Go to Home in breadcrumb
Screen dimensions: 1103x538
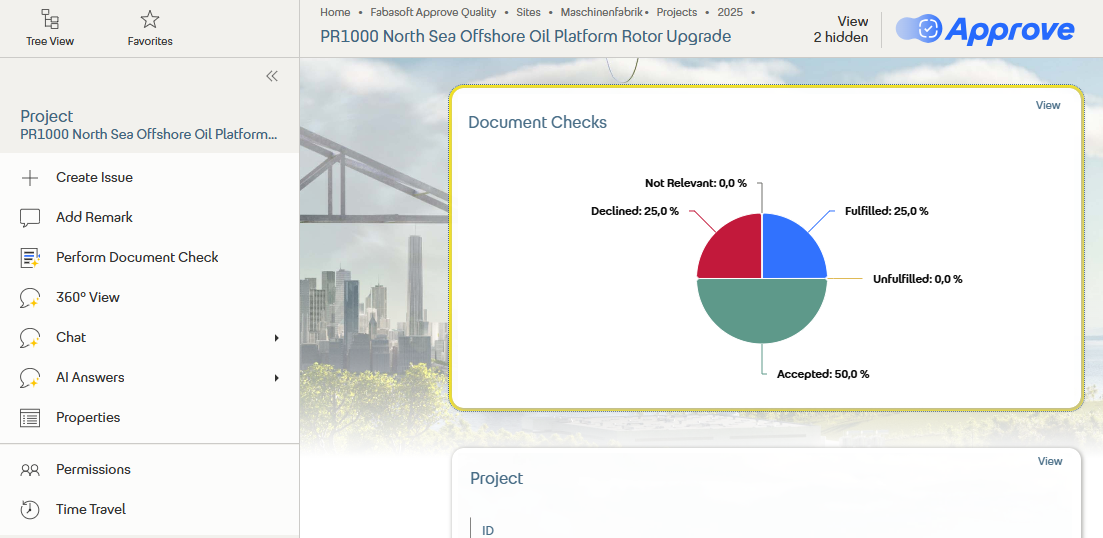[x=335, y=12]
